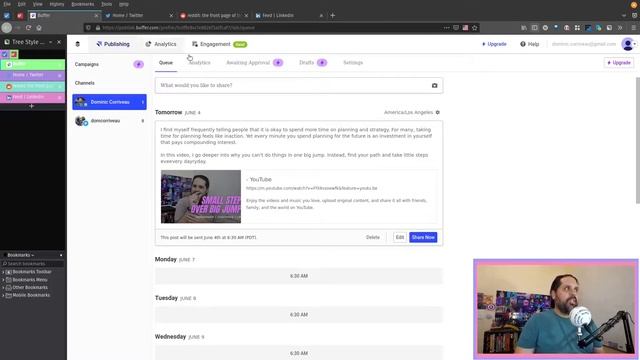Open page actions three-dots menu in address bar
Viewport: 640px width, 360px height.
point(447,28)
